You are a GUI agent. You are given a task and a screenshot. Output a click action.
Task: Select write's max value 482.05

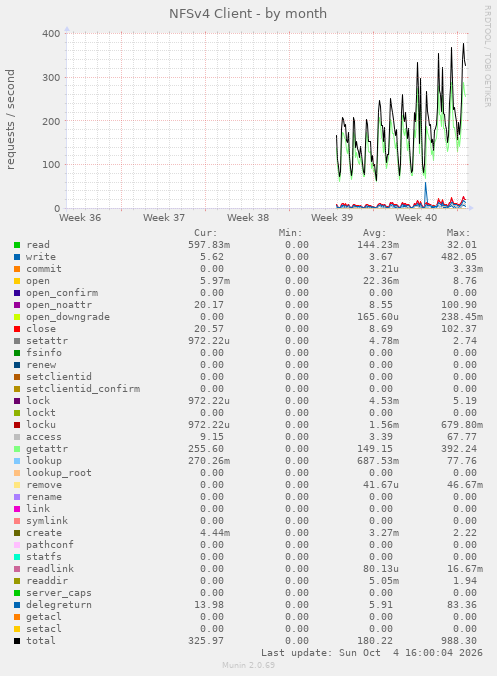[459, 257]
